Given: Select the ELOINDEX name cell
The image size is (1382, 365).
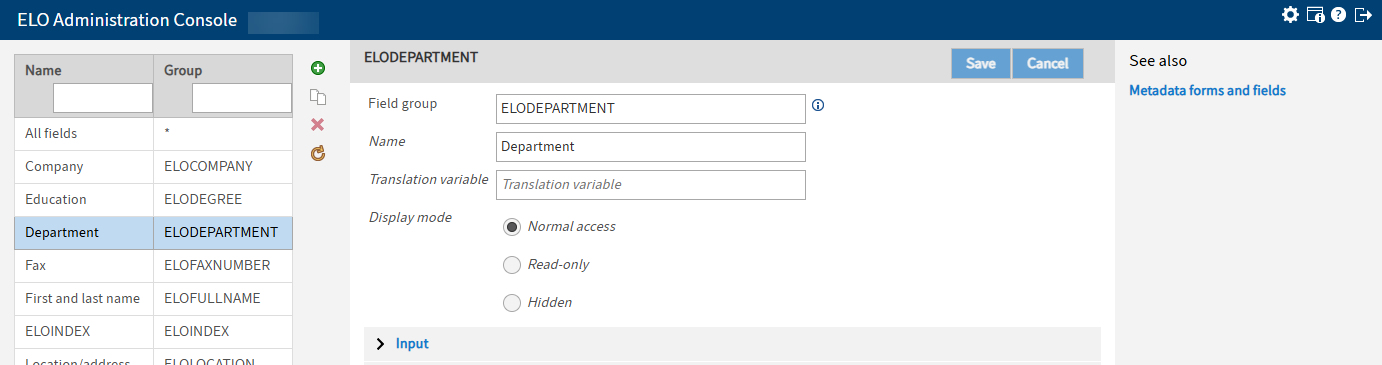Looking at the screenshot, I should point(84,332).
